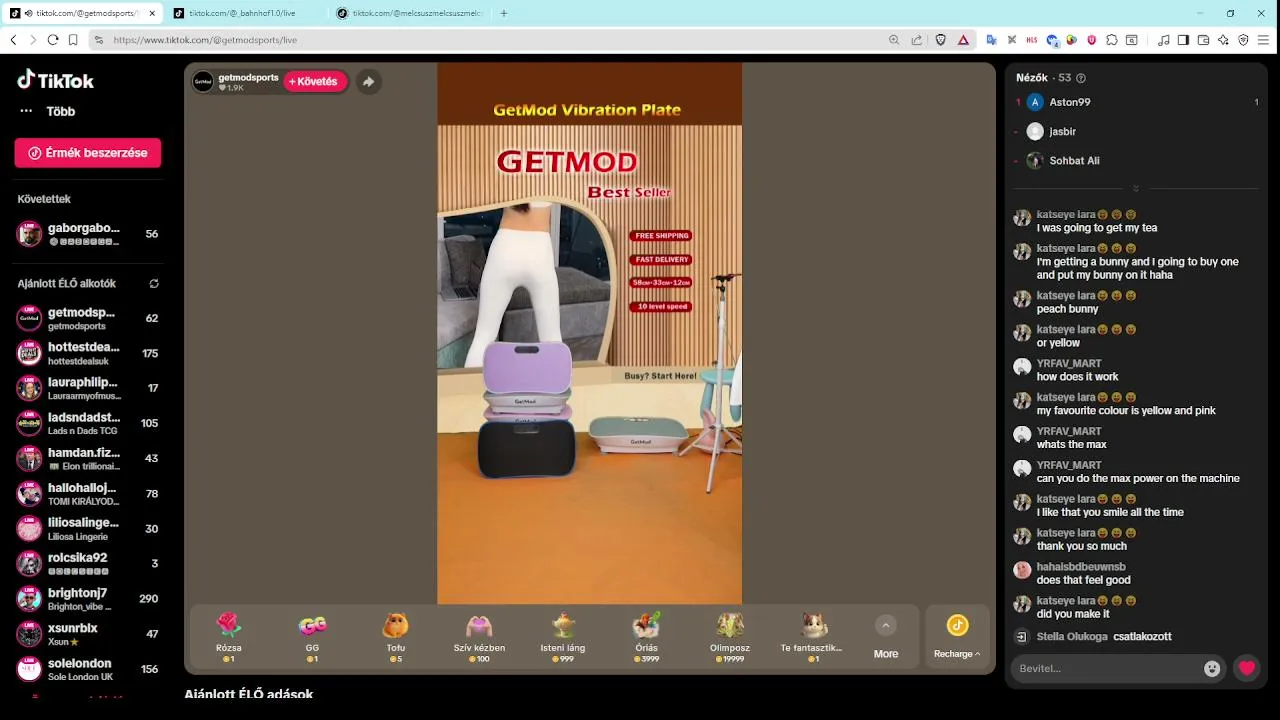Send a Rózsa rose gift
The image size is (1280, 720).
(x=229, y=637)
